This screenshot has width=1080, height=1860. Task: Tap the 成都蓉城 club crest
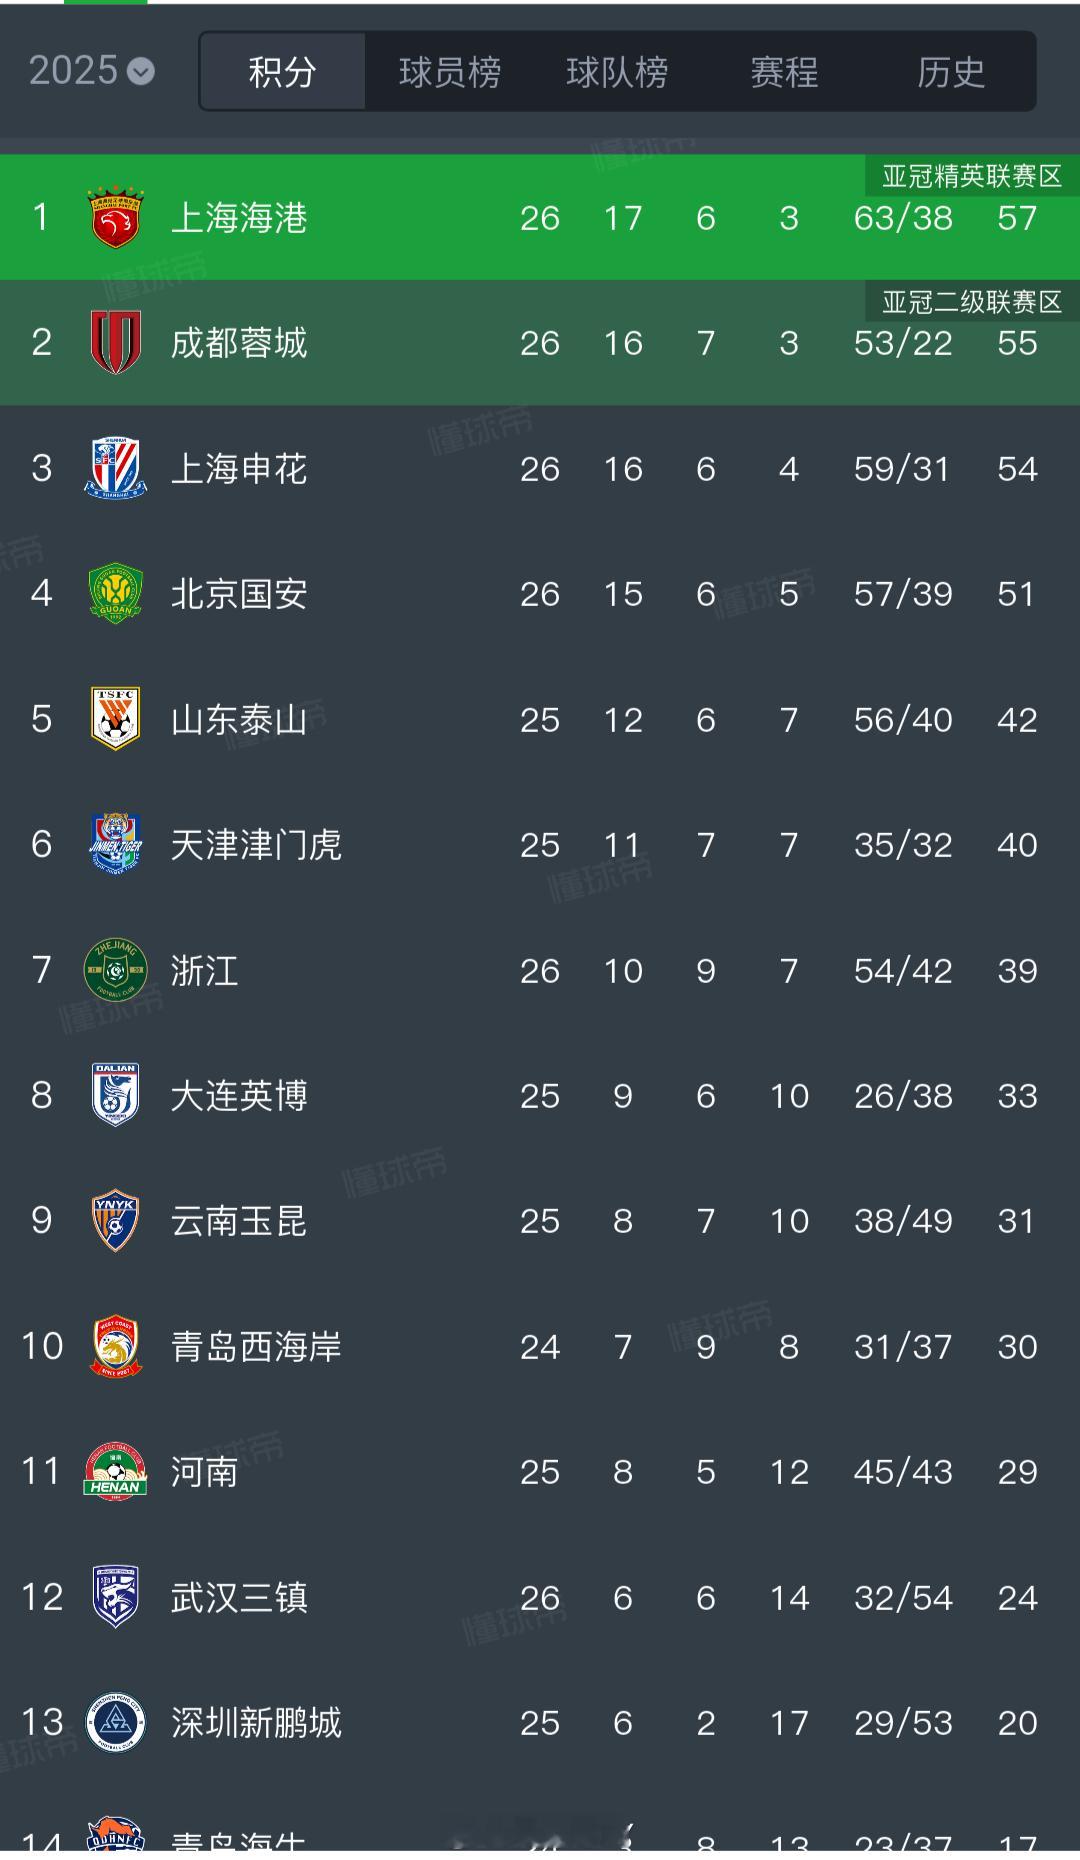pyautogui.click(x=116, y=342)
